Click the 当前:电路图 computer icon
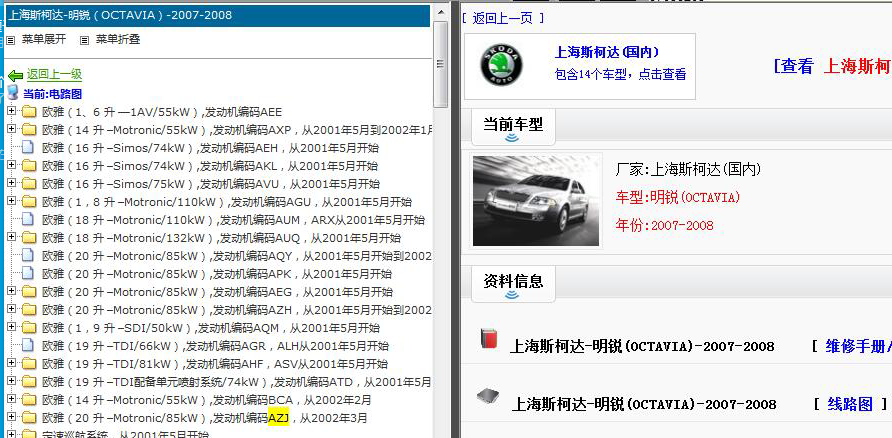 point(13,93)
